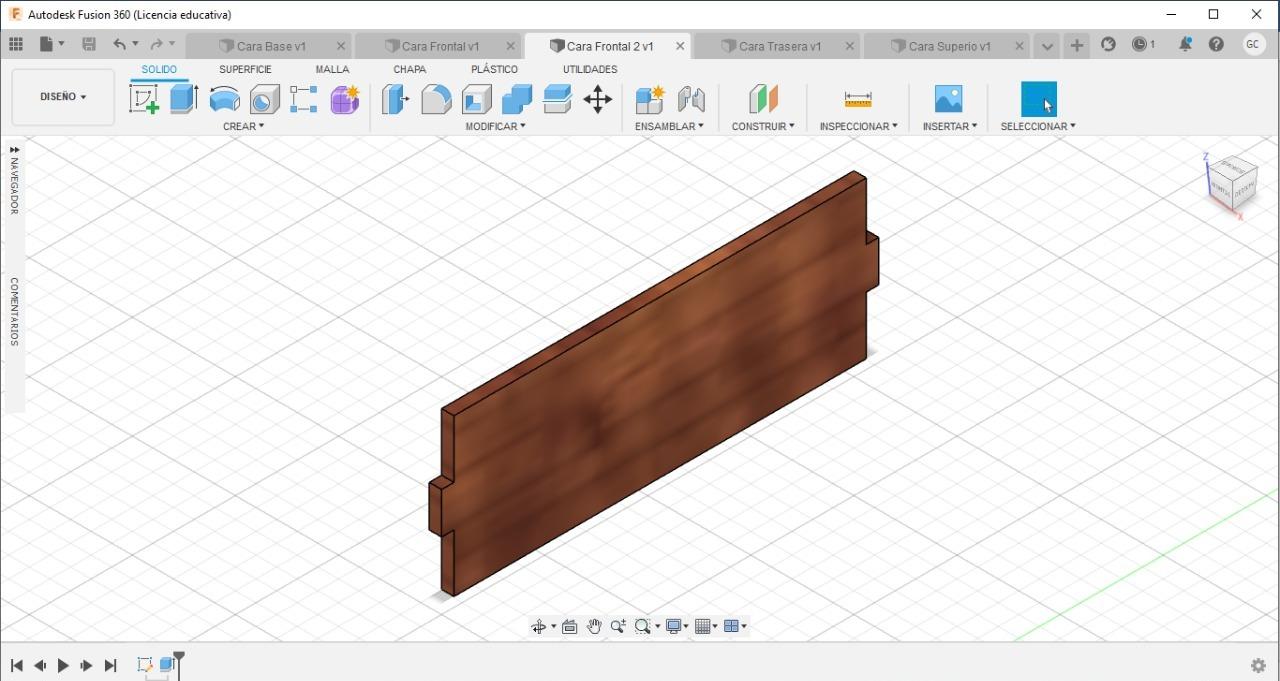The width and height of the screenshot is (1280, 681).
Task: Click the Insert image icon
Action: tap(948, 99)
